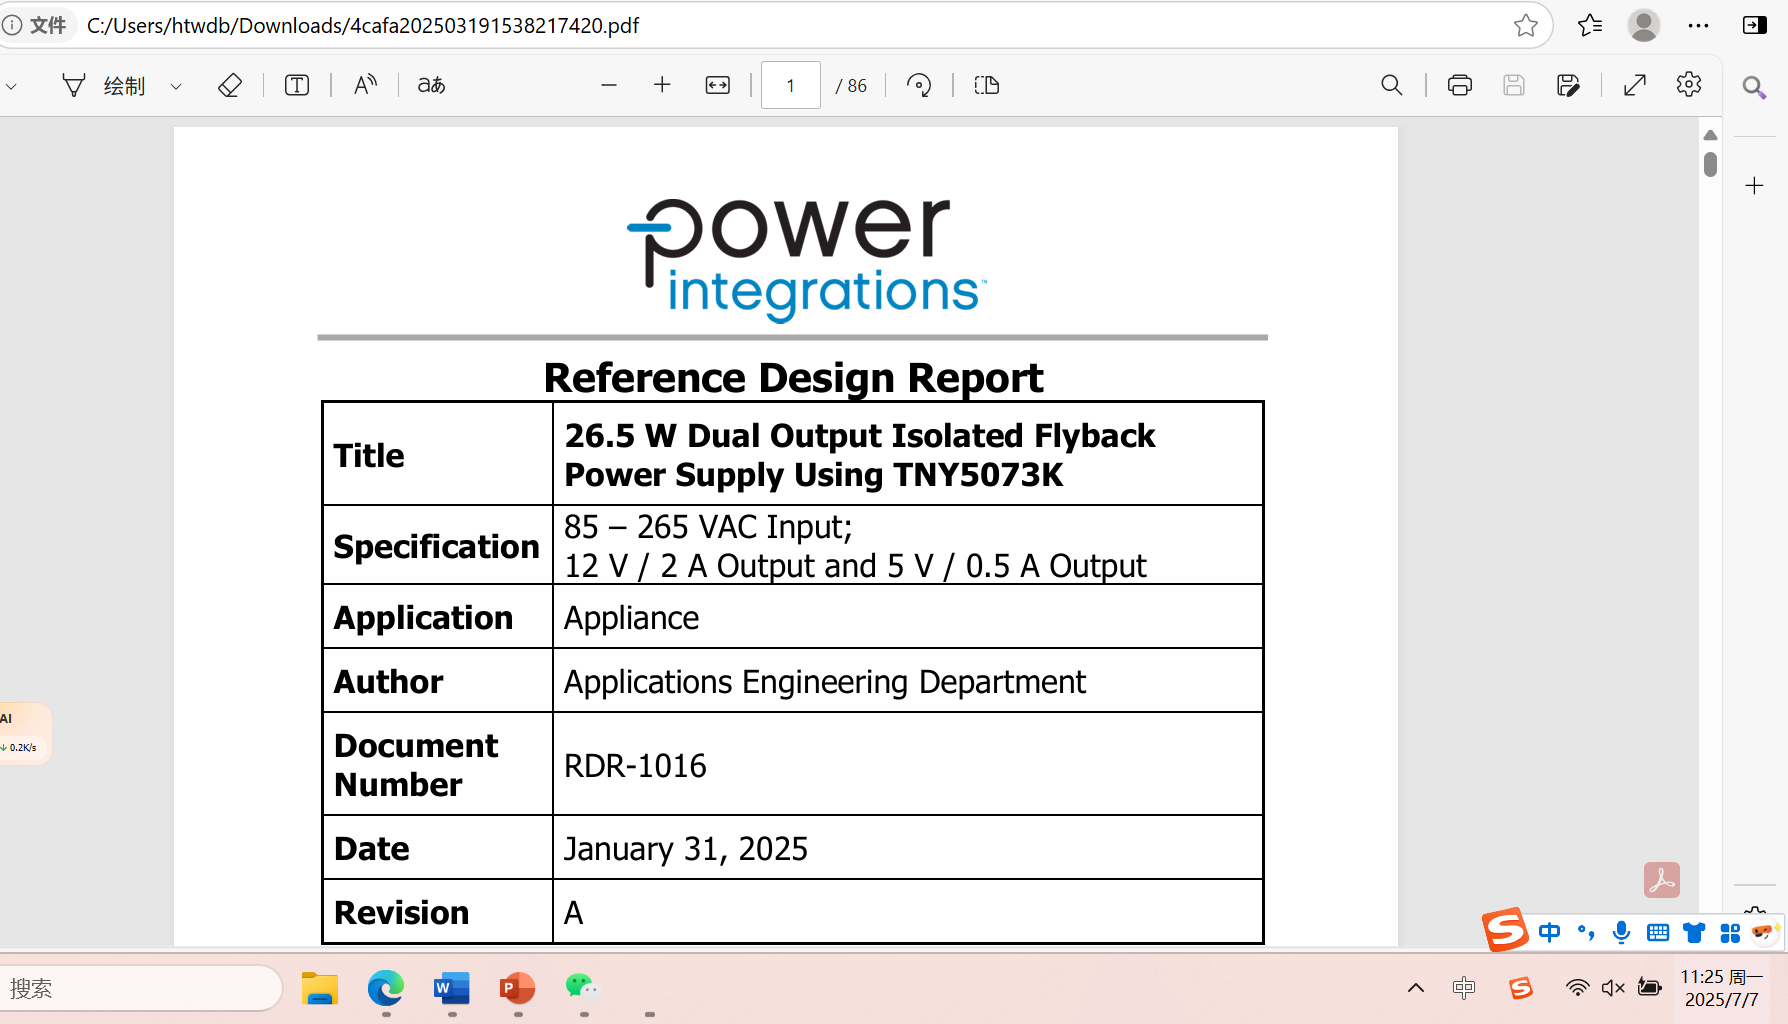1788x1024 pixels.
Task: Rotate the PDF page
Action: point(919,85)
